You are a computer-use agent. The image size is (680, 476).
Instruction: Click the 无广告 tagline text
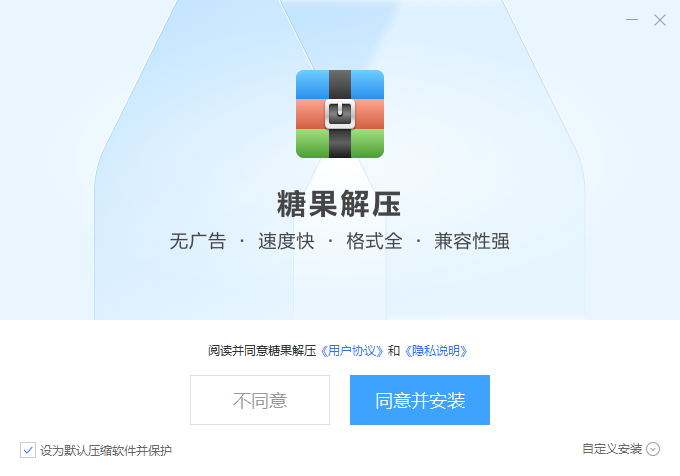tap(198, 241)
